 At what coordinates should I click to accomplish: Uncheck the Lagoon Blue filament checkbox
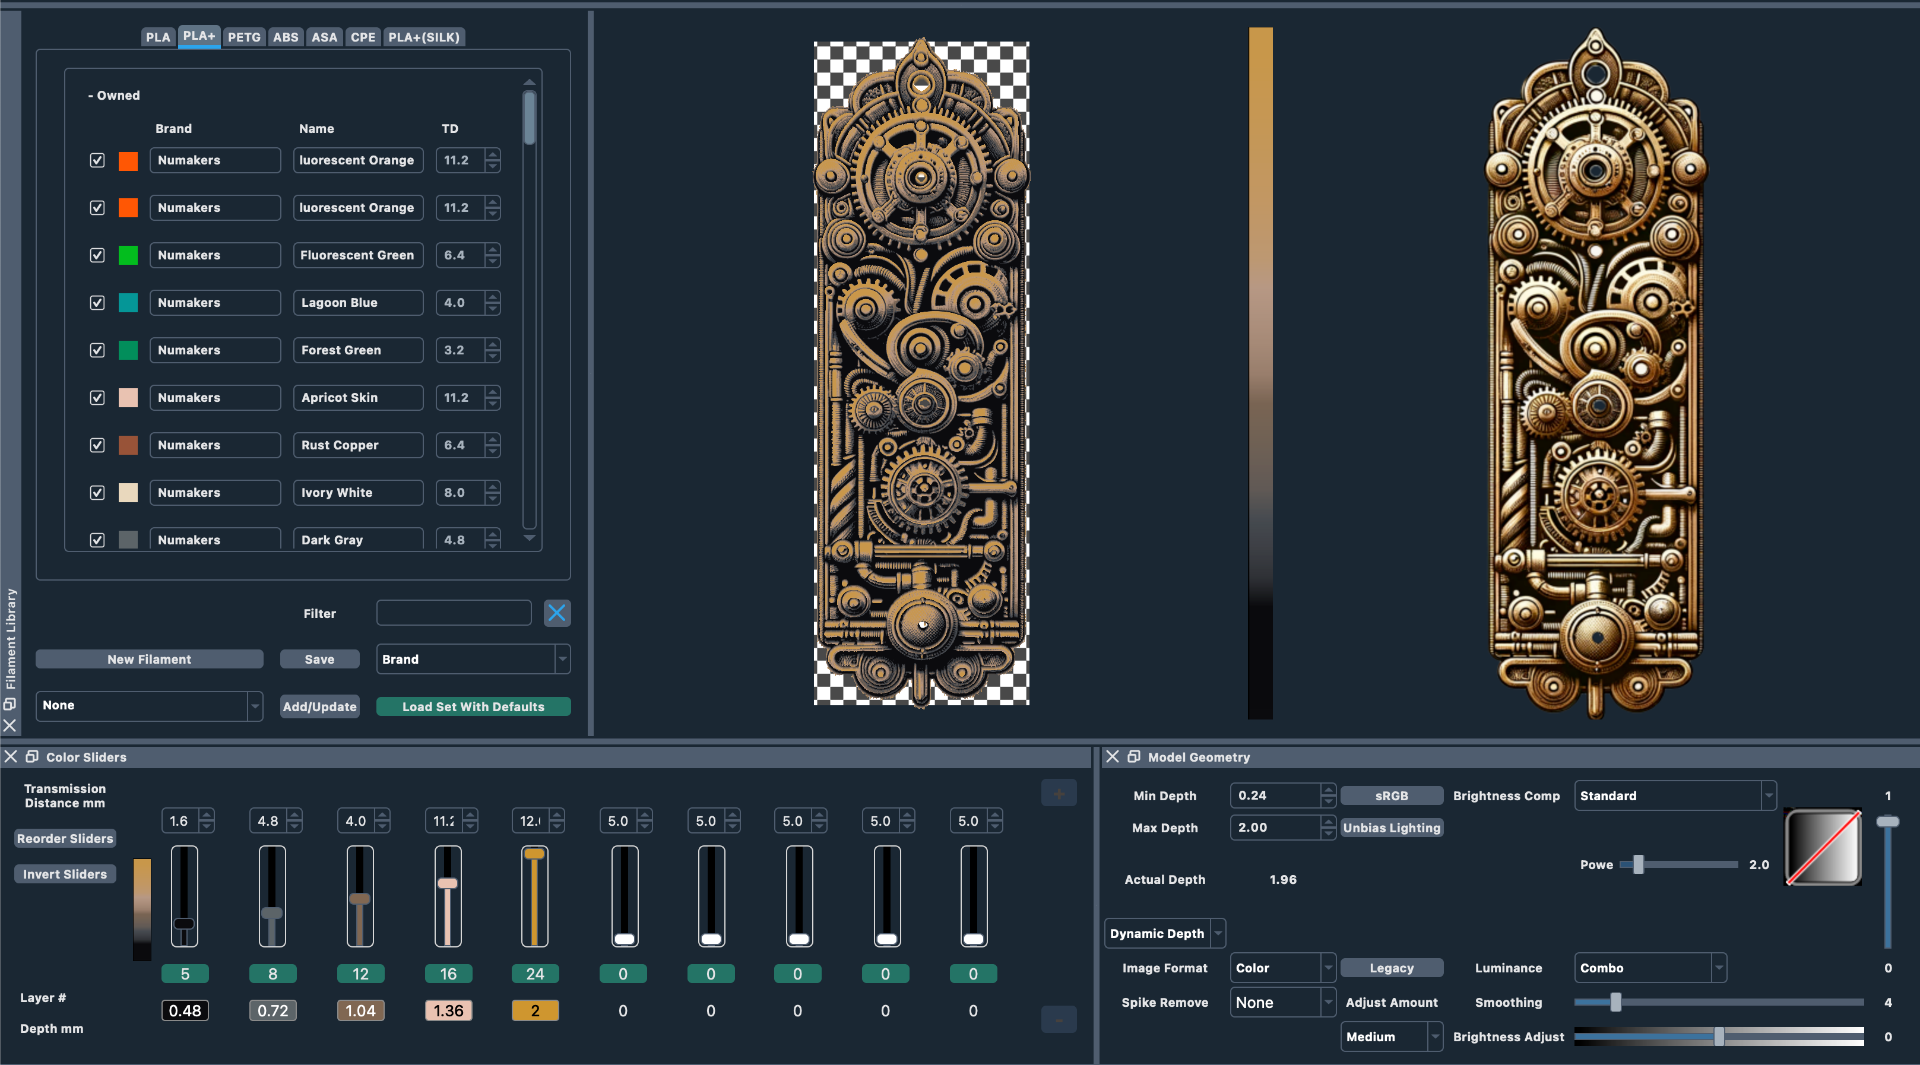pos(97,303)
